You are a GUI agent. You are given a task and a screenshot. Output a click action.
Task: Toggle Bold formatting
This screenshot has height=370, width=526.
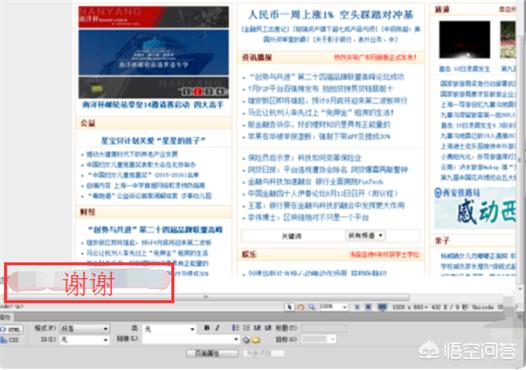[x=207, y=328]
